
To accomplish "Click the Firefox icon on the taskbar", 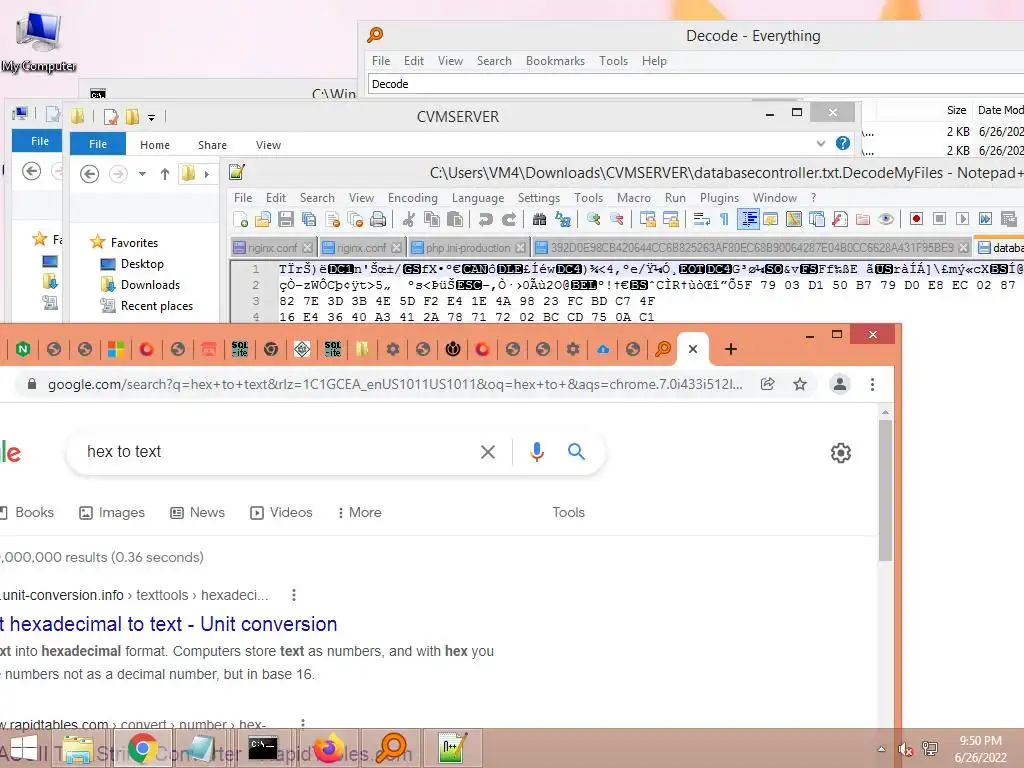I will [x=329, y=749].
